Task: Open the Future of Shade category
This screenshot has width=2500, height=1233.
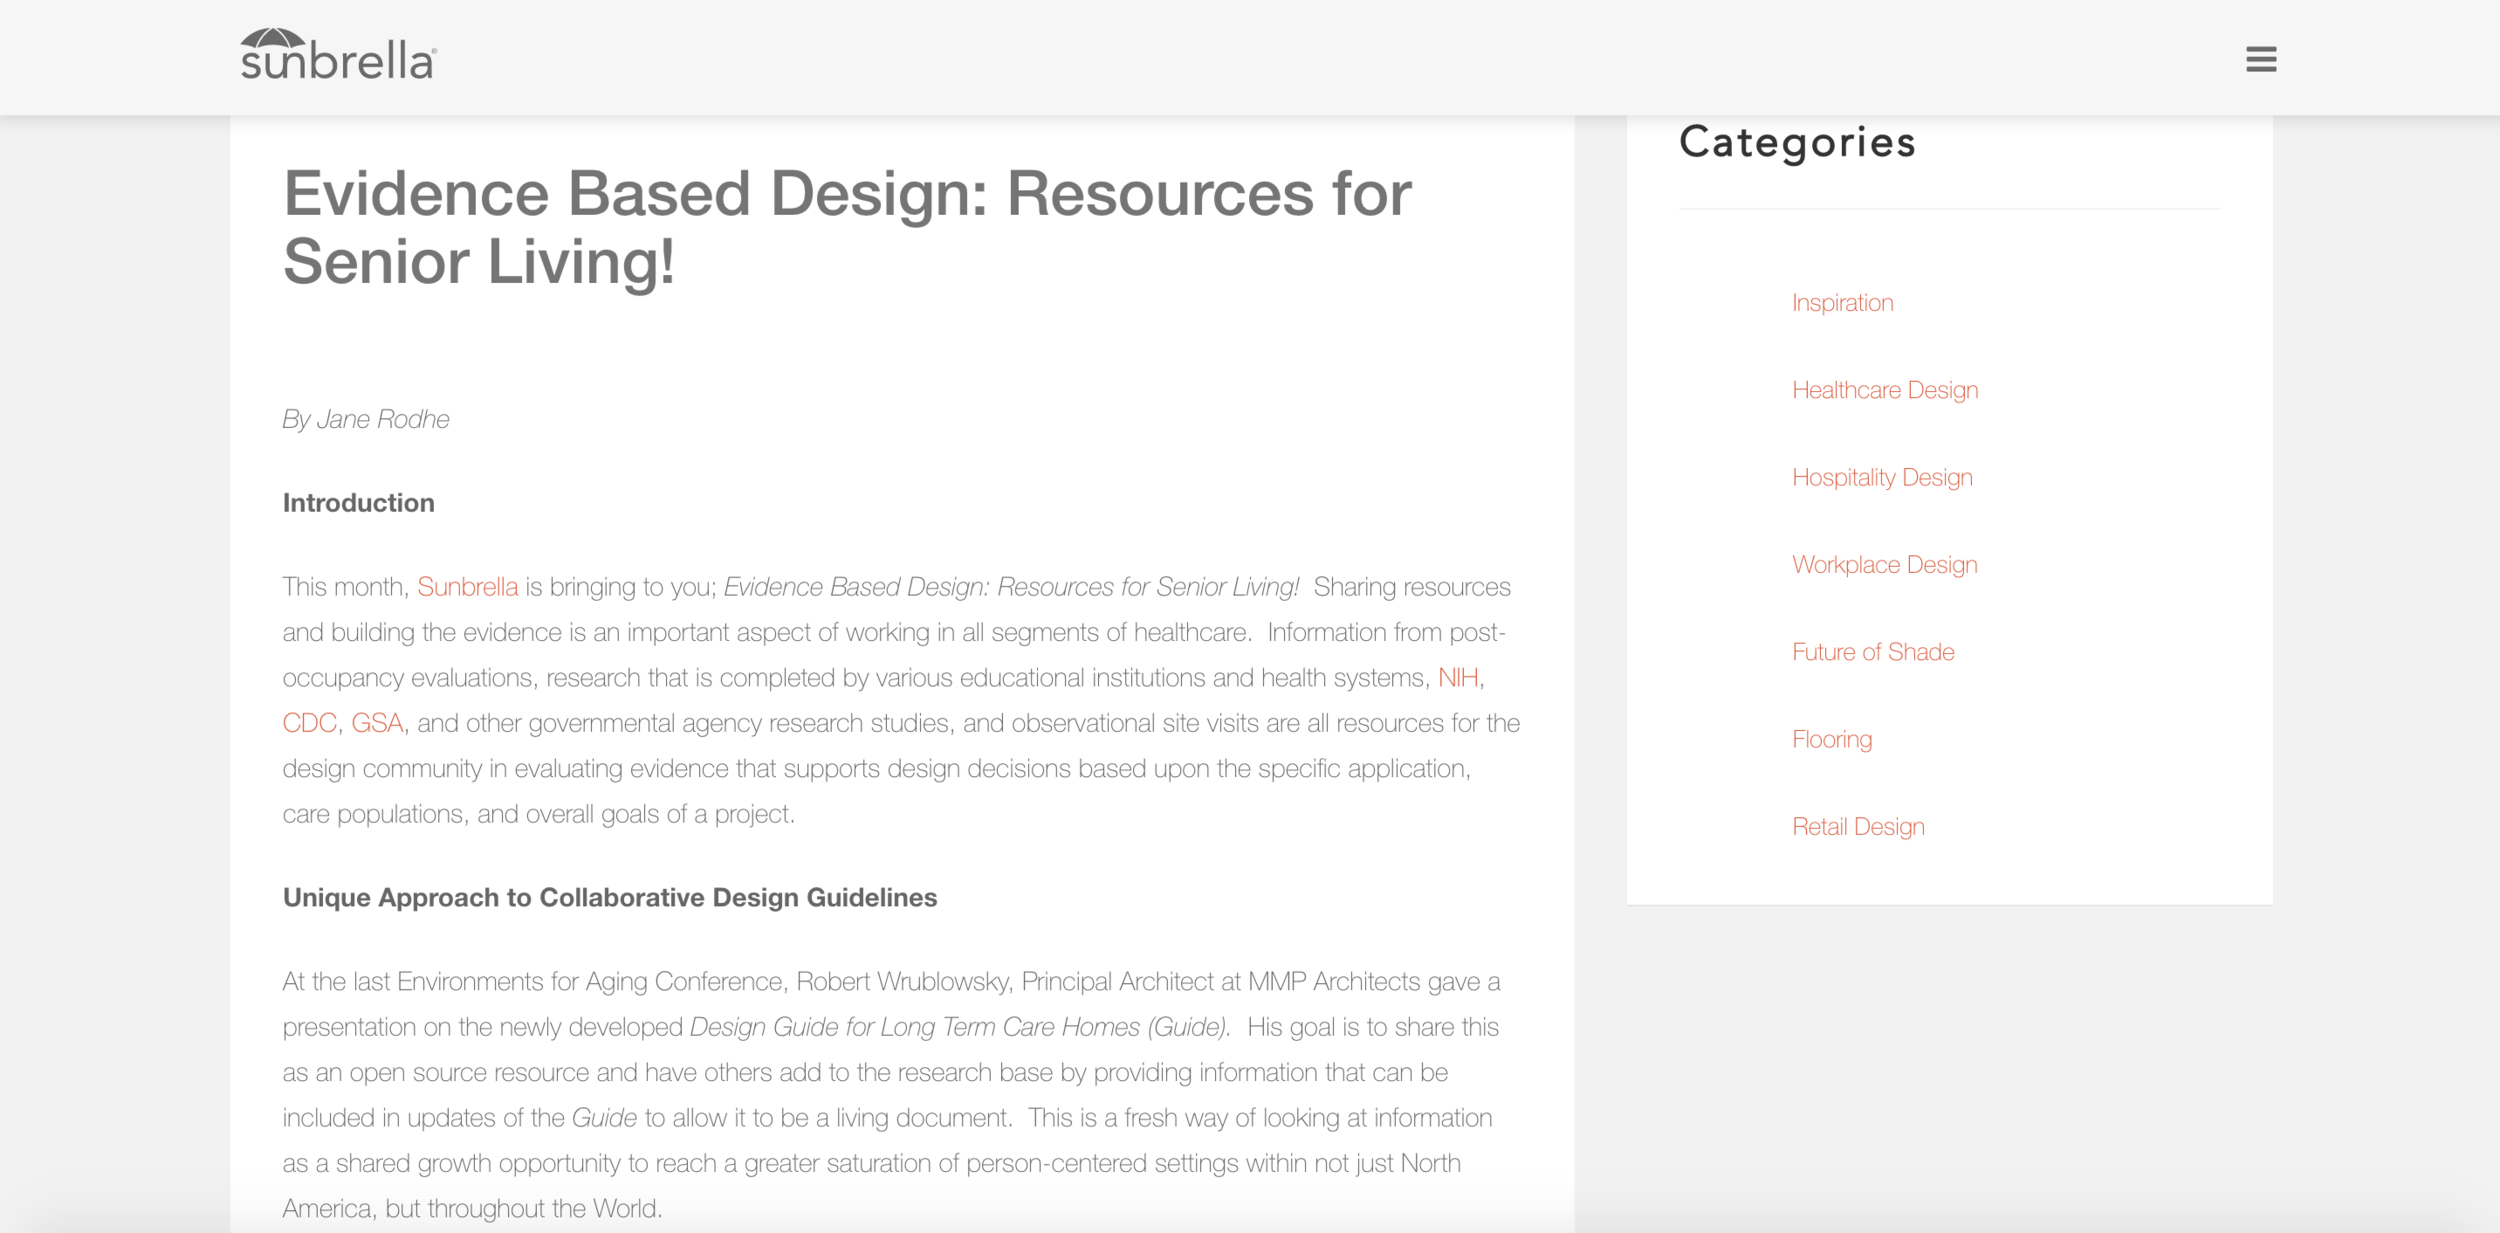Action: [1872, 652]
